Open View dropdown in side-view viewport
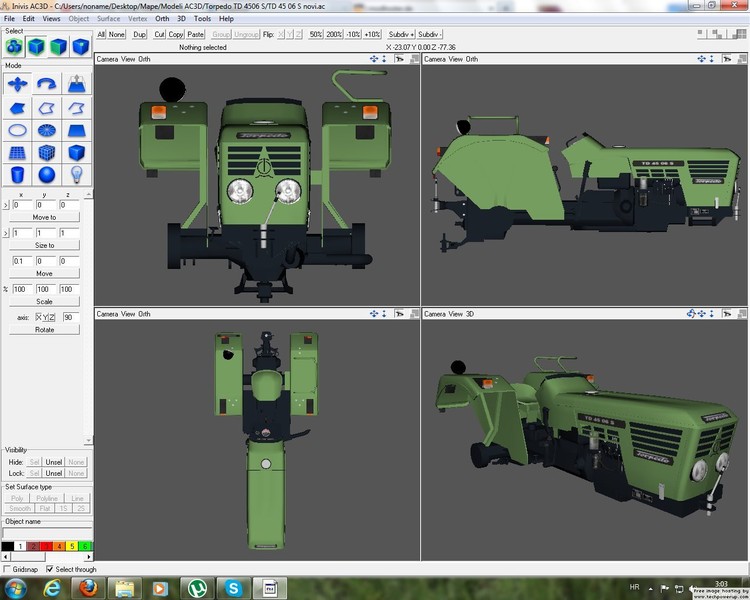The height and width of the screenshot is (600, 750). (455, 59)
